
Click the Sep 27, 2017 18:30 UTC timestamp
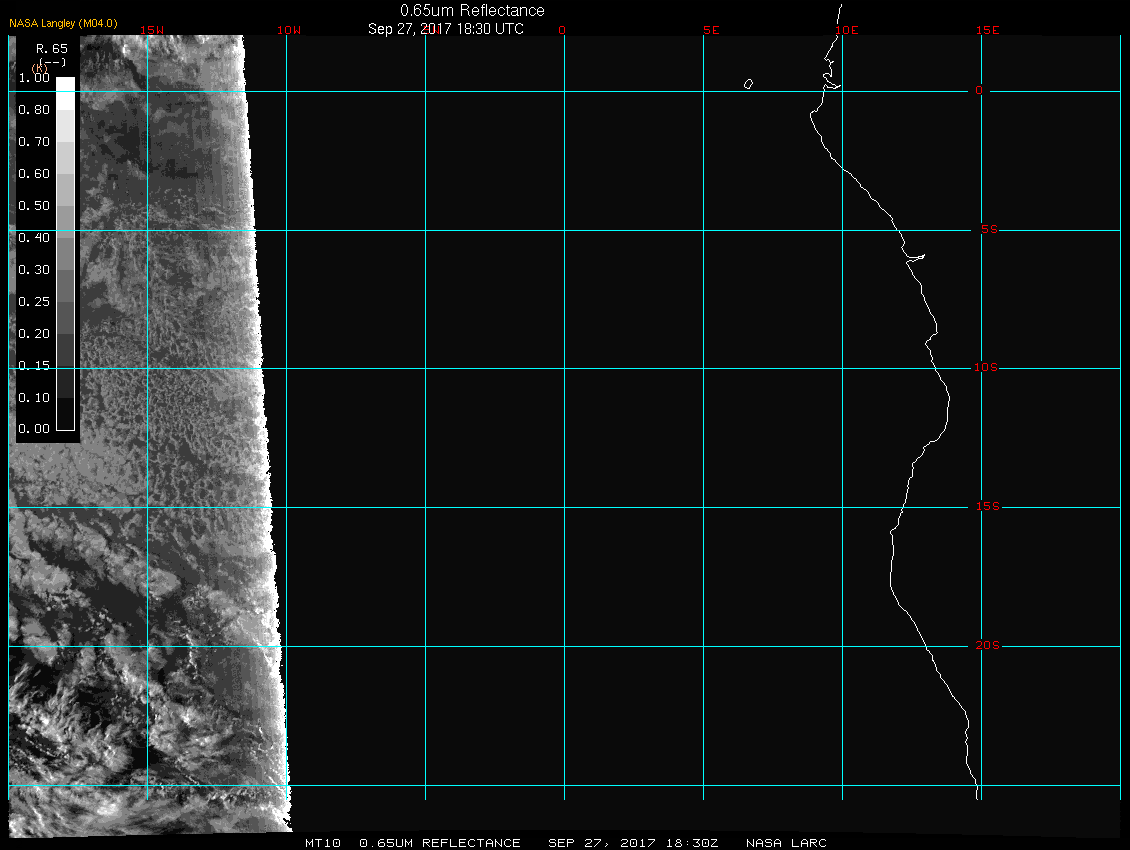(446, 29)
